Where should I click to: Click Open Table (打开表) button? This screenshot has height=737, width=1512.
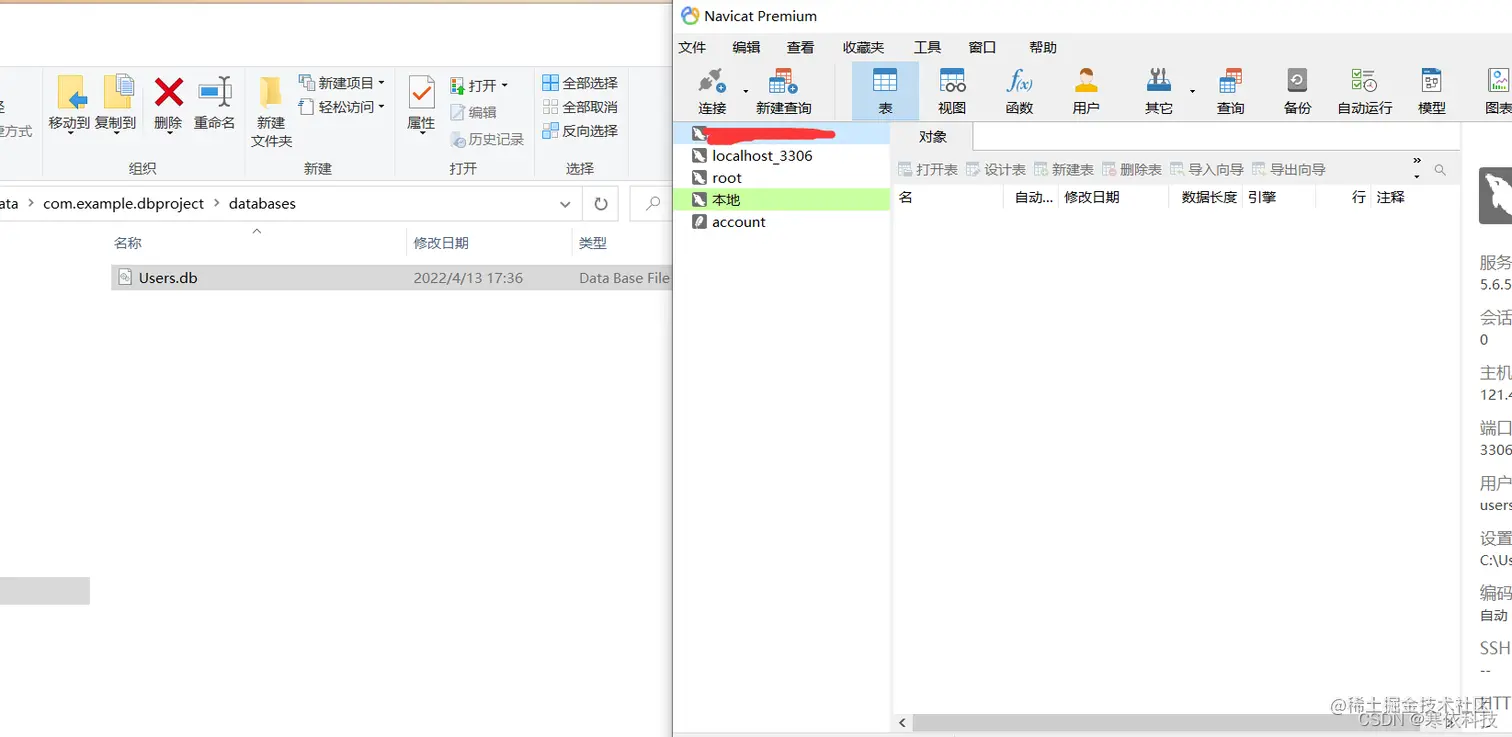coord(928,170)
